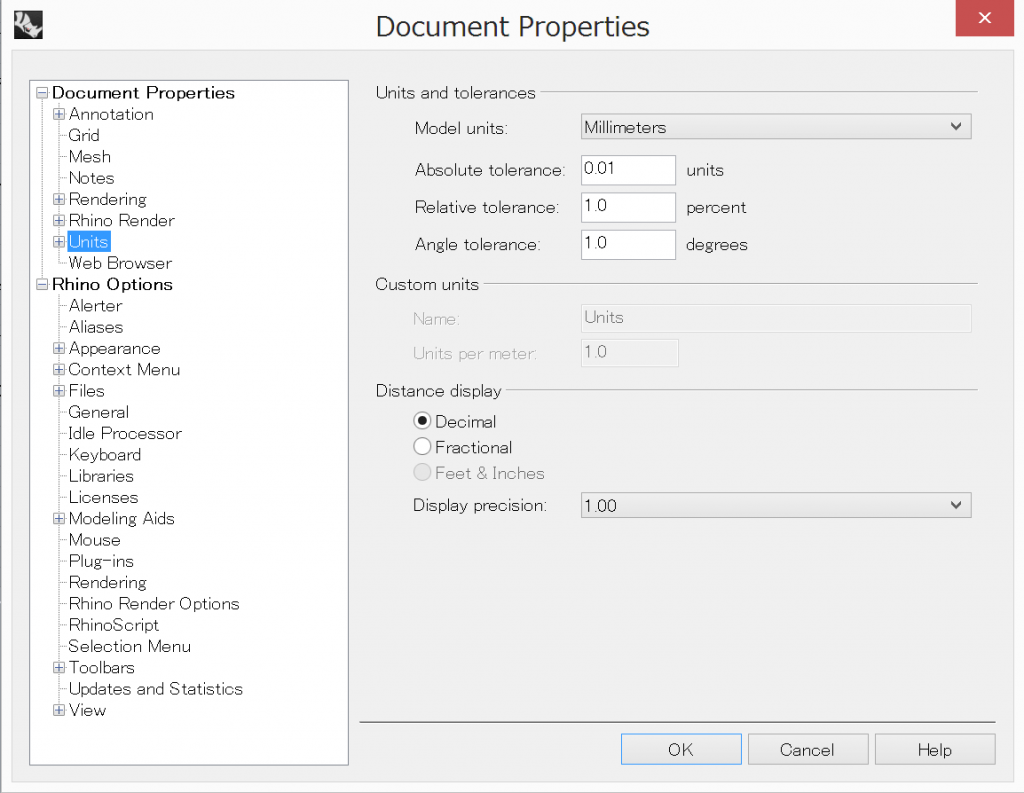Expand the Units tree node
Image resolution: width=1024 pixels, height=793 pixels.
59,242
